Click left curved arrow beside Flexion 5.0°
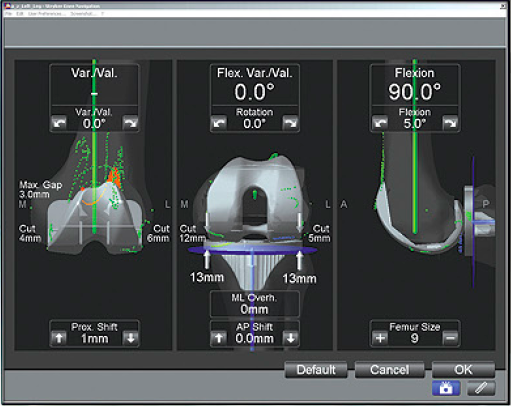Screen dimensions: 511x406 coord(380,123)
